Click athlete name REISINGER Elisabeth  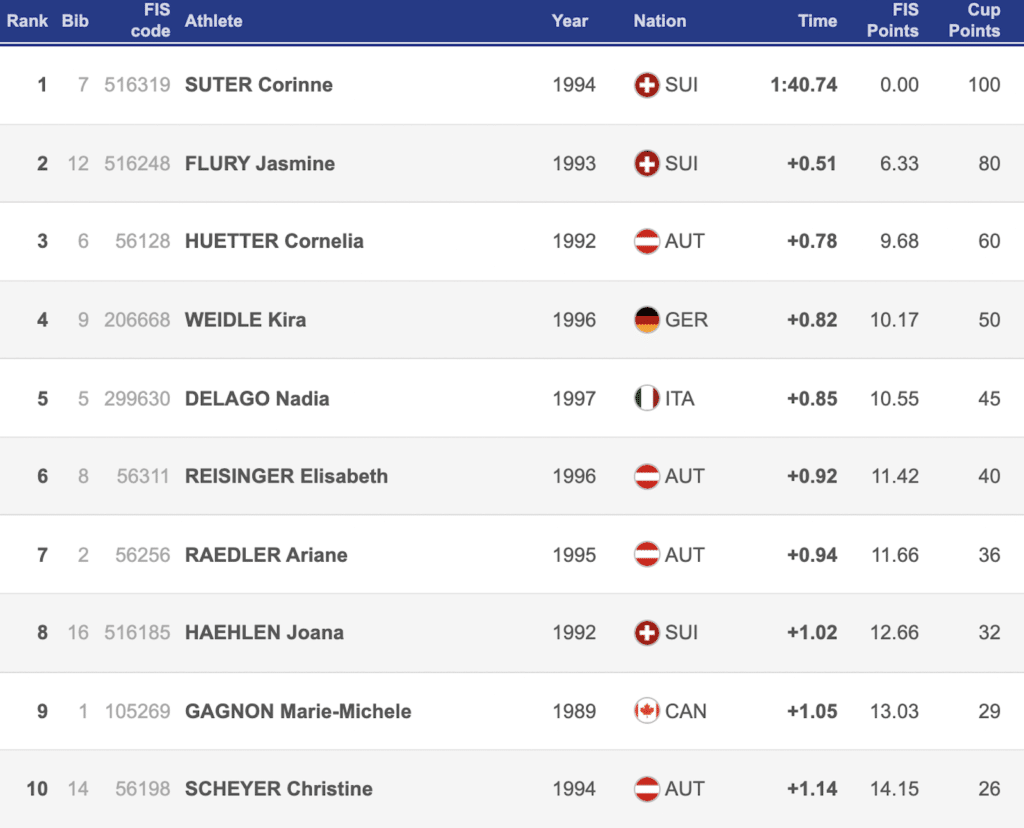286,476
